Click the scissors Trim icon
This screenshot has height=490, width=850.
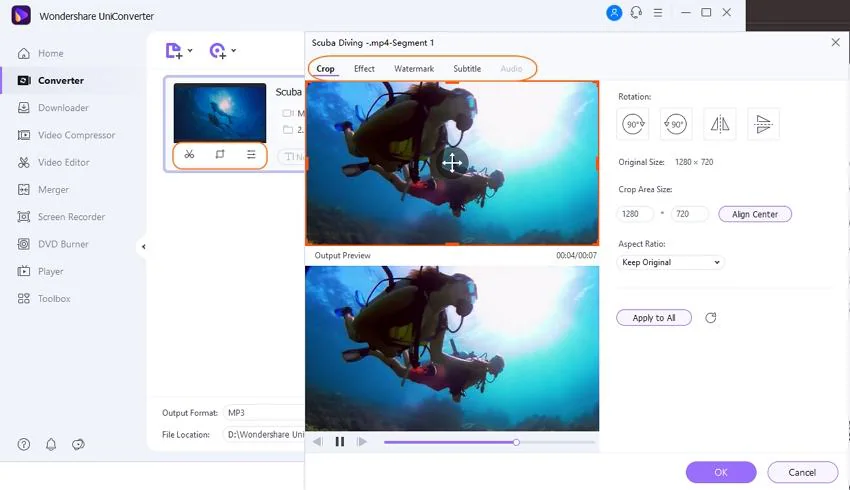(x=189, y=154)
